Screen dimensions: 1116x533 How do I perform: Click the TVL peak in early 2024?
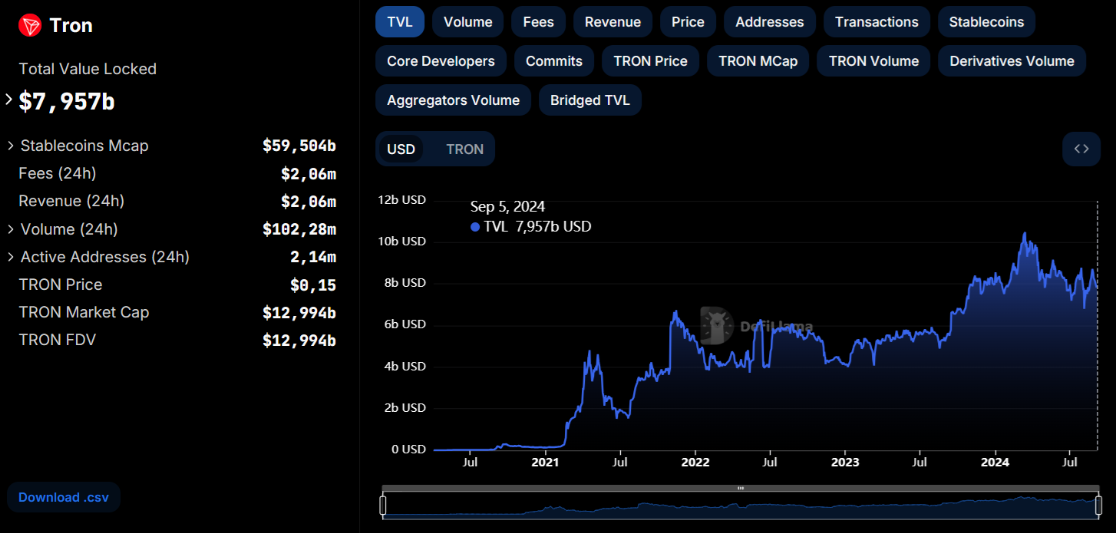(1024, 233)
